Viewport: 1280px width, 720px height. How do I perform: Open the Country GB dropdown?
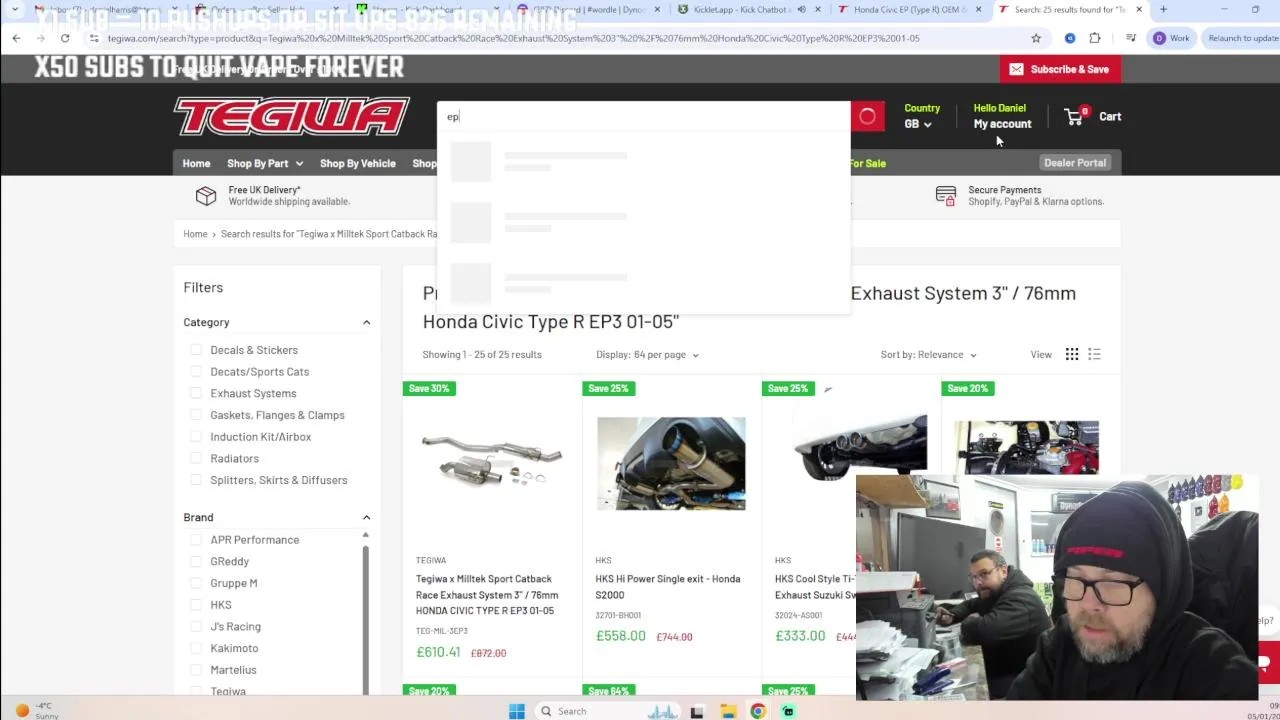918,124
